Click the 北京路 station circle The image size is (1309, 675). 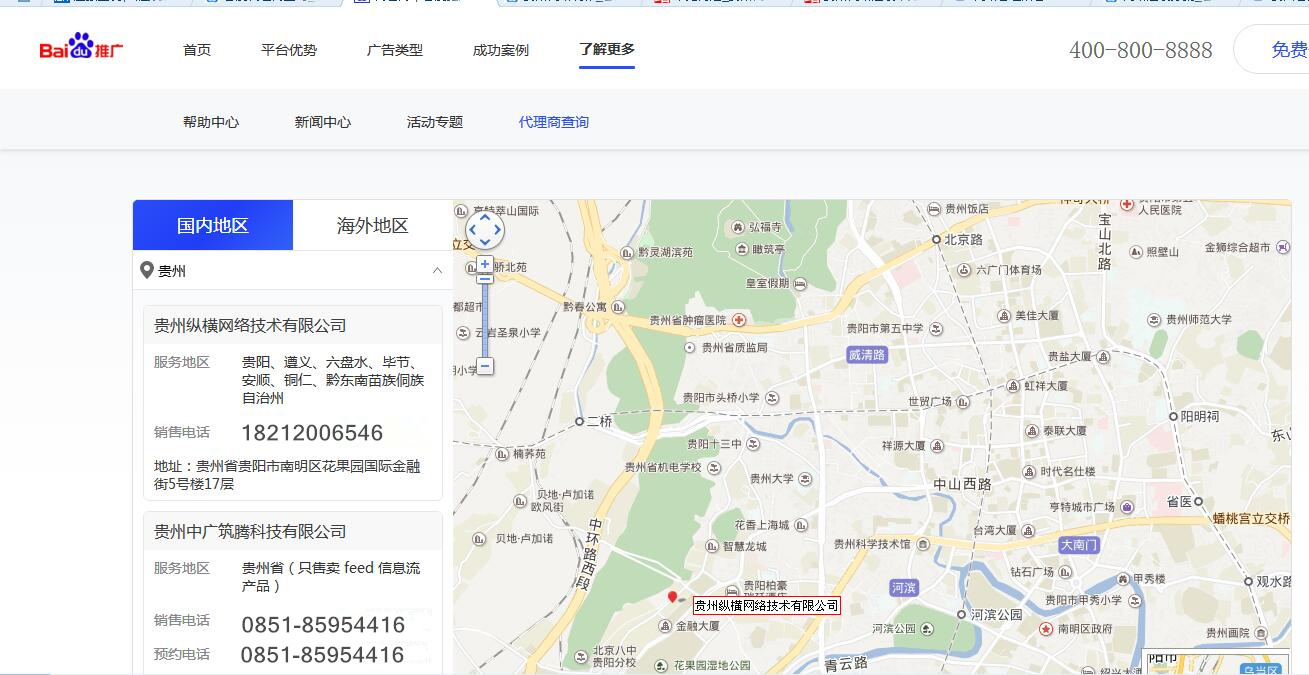click(936, 240)
